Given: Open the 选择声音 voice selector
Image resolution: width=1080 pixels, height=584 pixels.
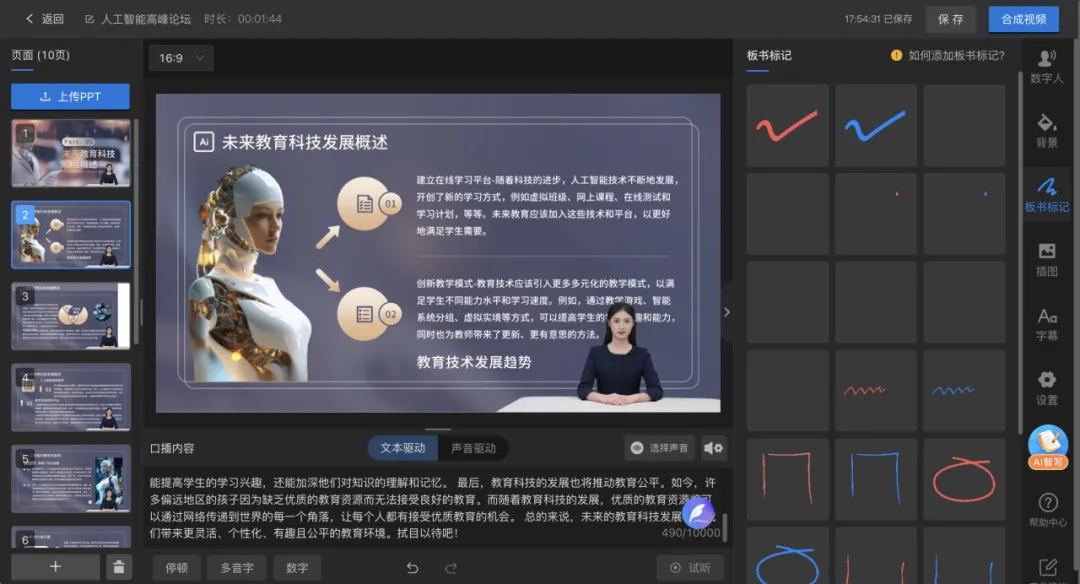Looking at the screenshot, I should click(660, 448).
